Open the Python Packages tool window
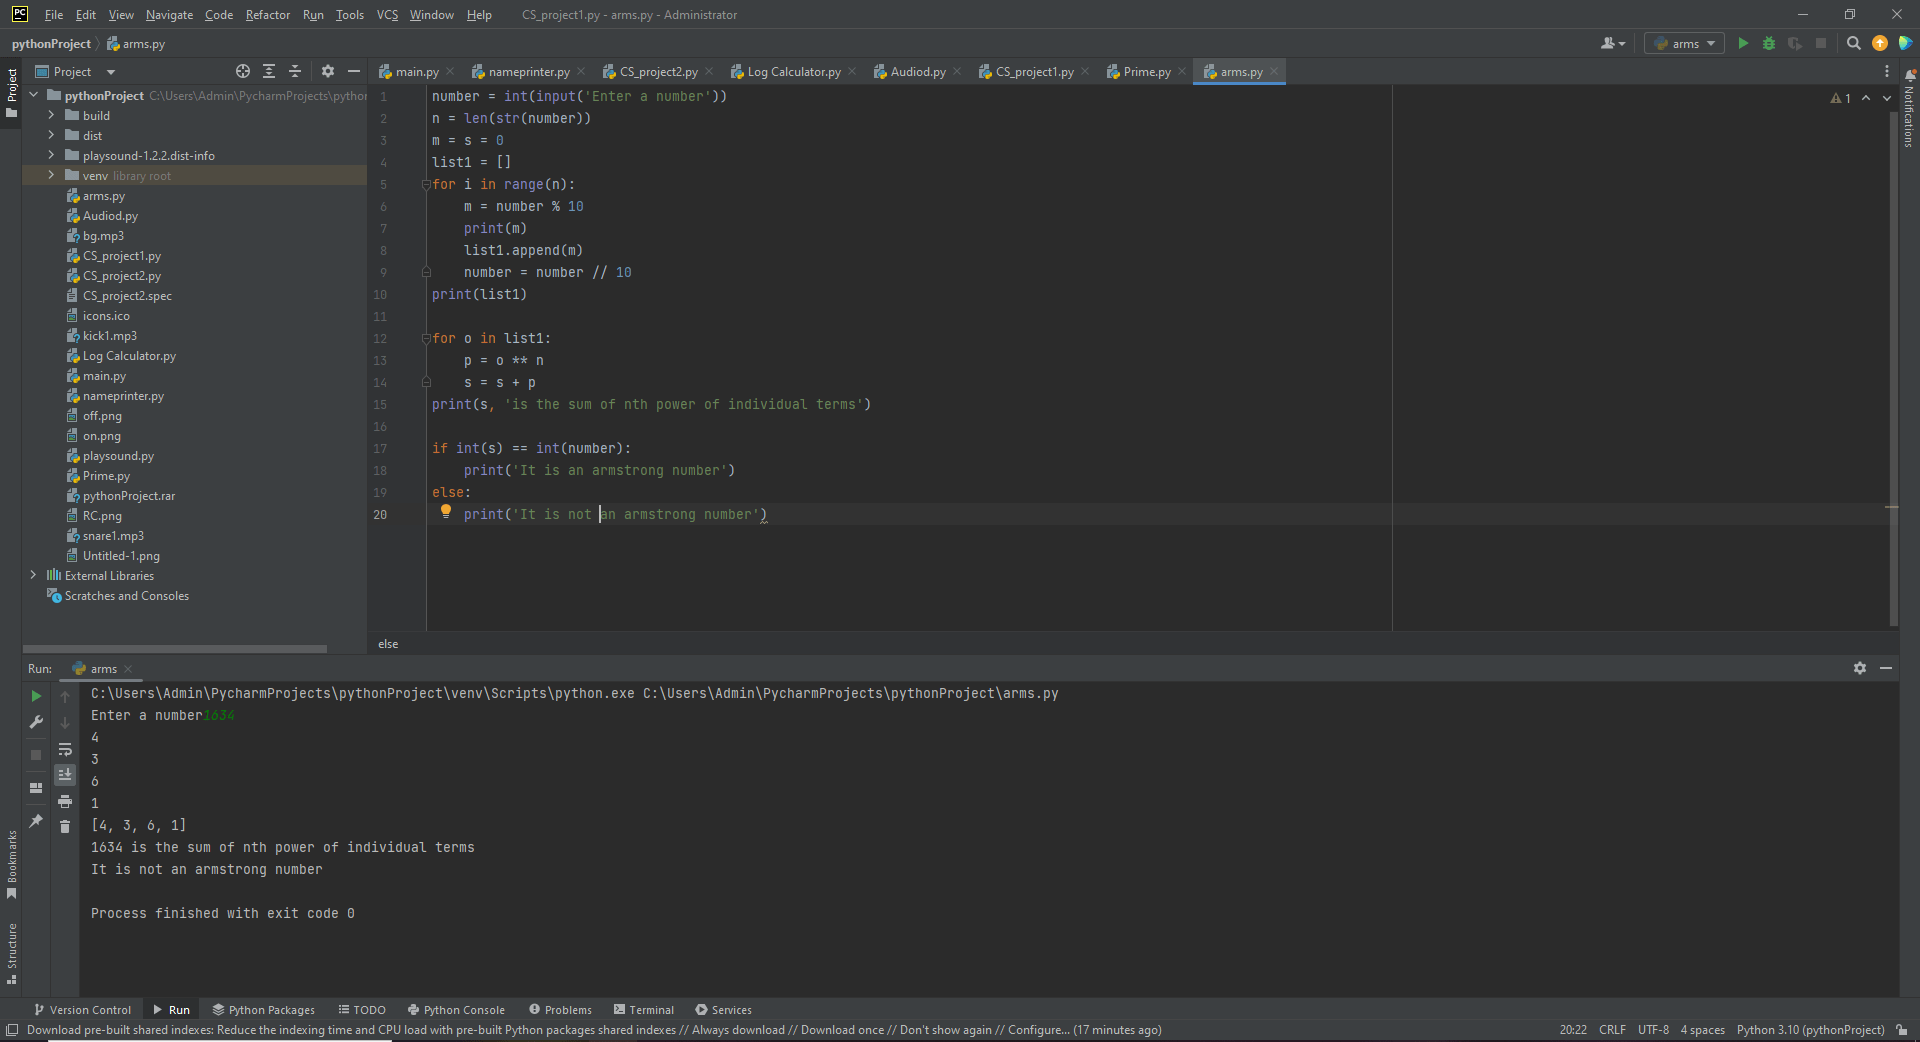This screenshot has height=1042, width=1920. point(264,1010)
